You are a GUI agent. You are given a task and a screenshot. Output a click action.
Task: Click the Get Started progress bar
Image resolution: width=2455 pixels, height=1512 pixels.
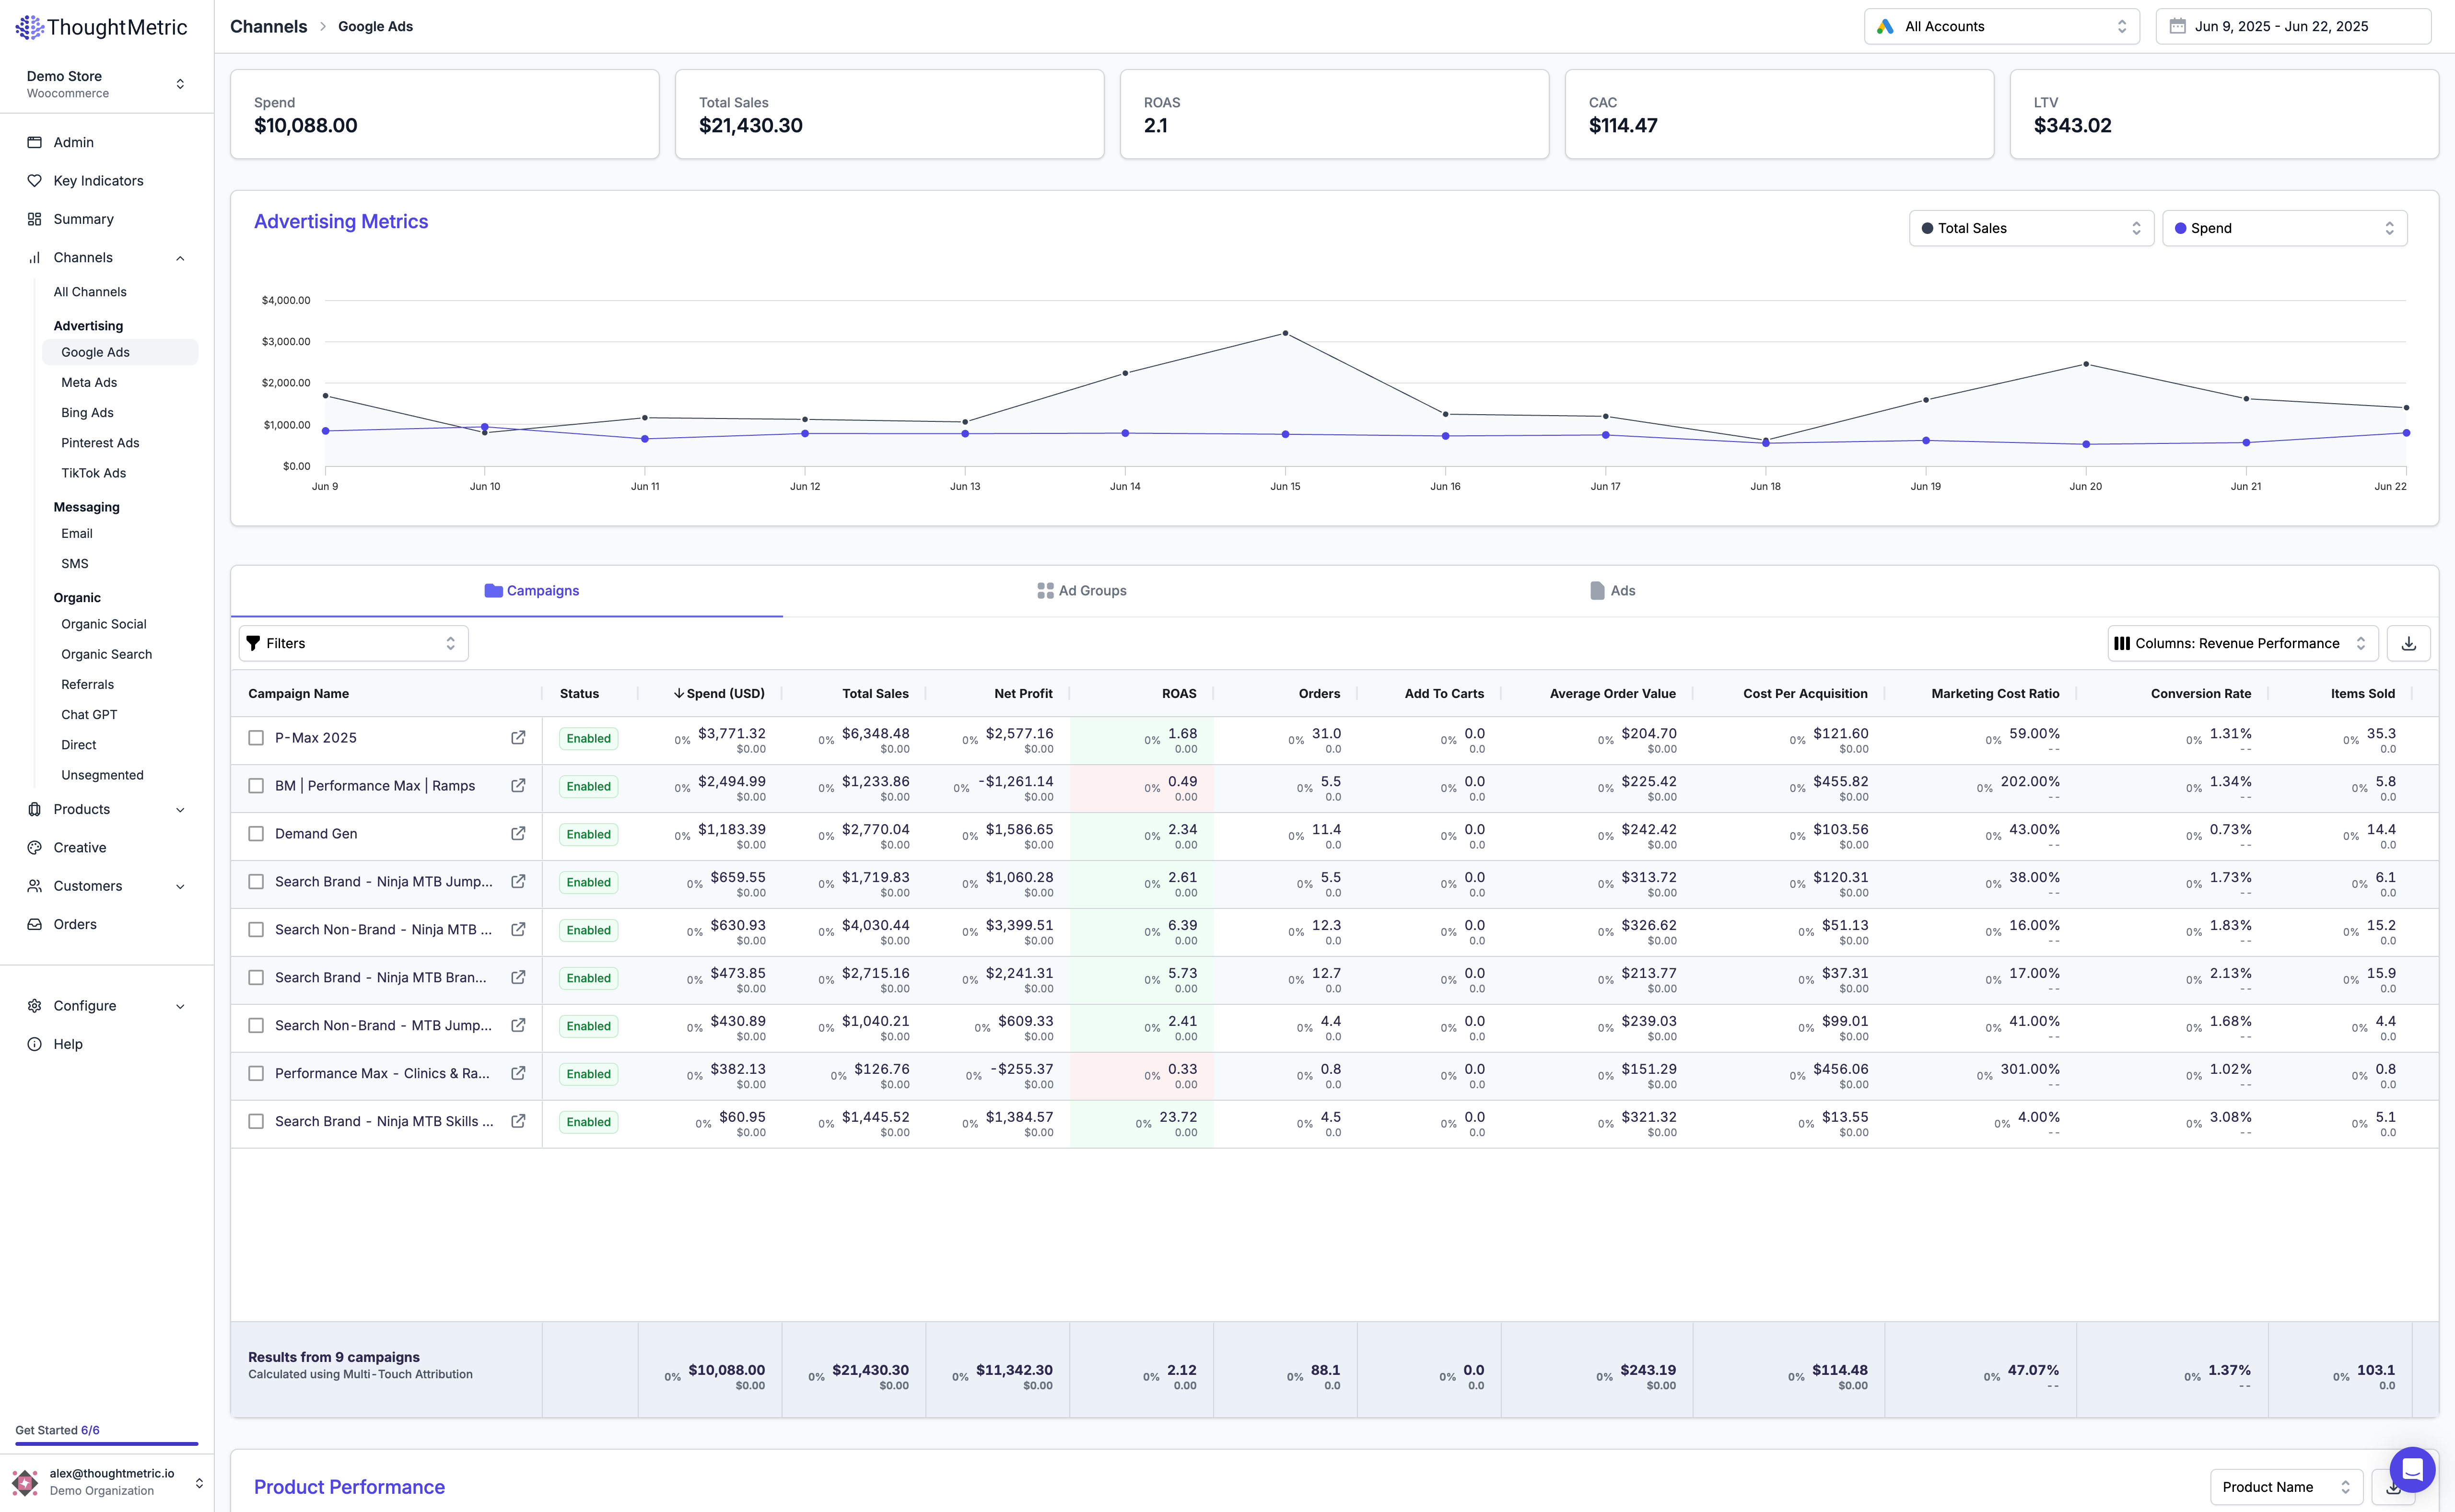106,1443
